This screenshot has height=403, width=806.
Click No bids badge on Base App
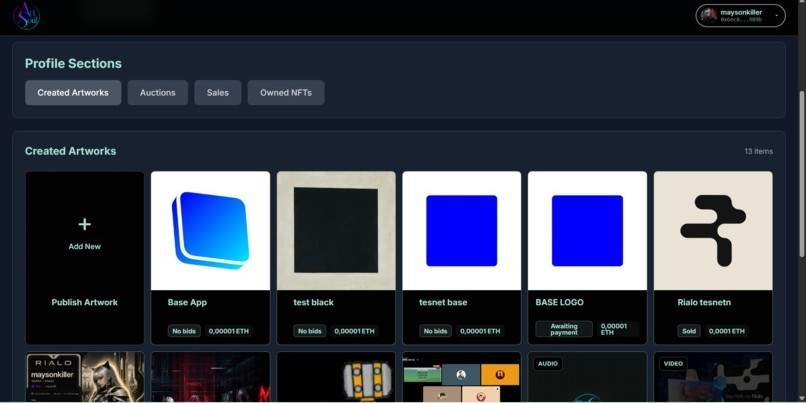[184, 331]
